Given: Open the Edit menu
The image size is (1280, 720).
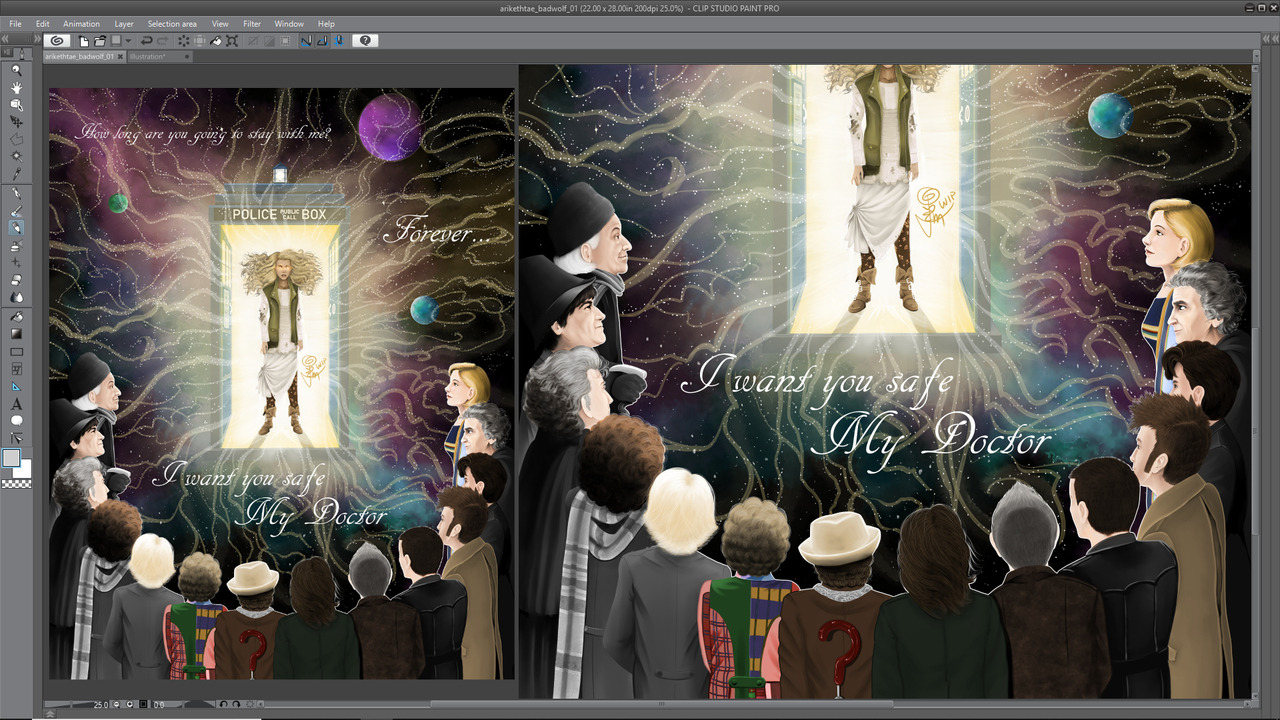Looking at the screenshot, I should (42, 23).
